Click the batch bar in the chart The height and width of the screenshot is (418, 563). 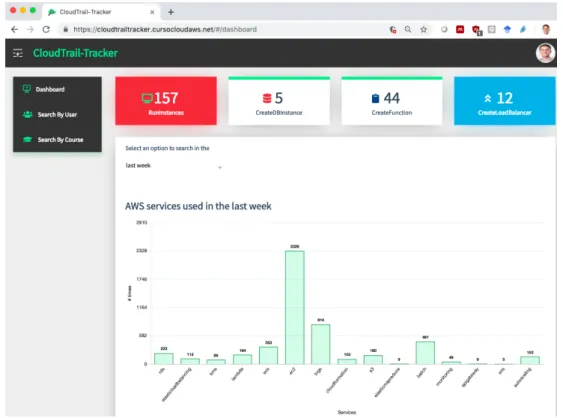click(425, 353)
